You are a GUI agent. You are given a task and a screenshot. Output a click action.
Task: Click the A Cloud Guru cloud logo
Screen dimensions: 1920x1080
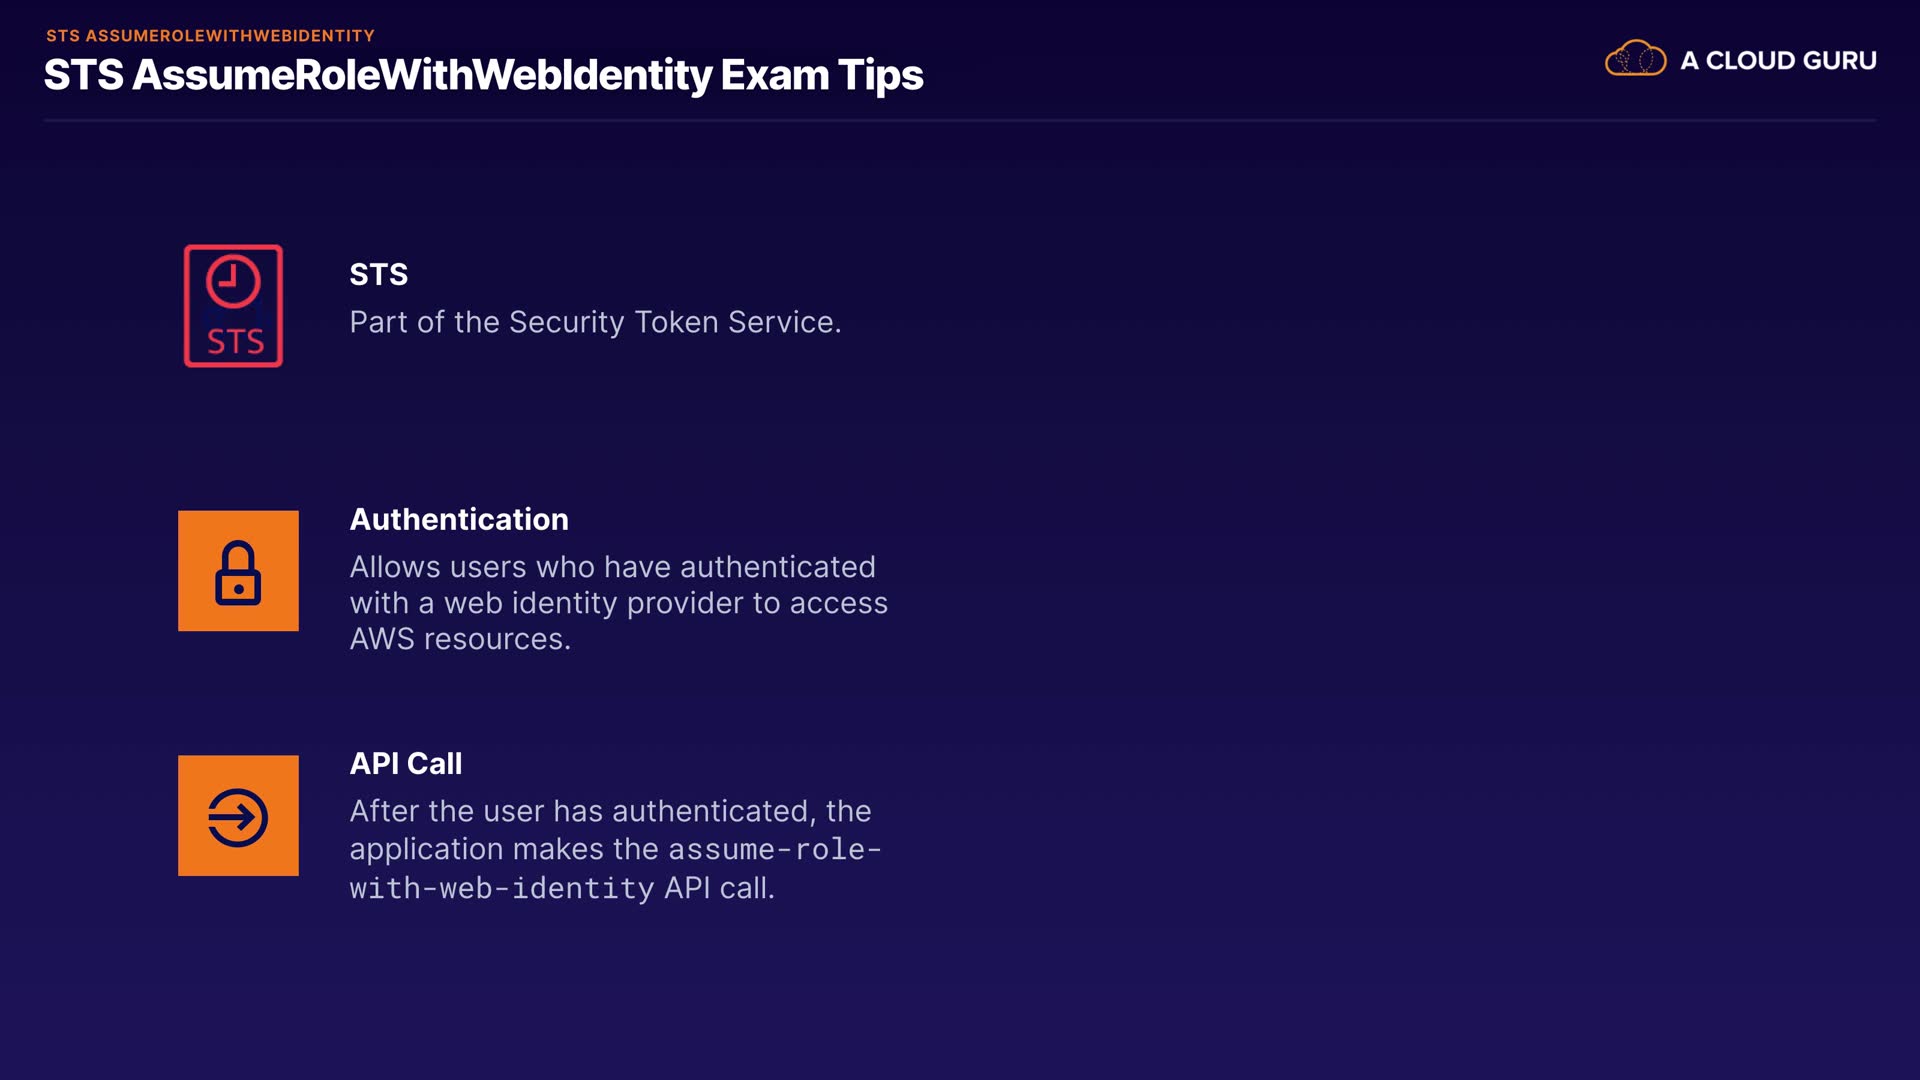1635,59
